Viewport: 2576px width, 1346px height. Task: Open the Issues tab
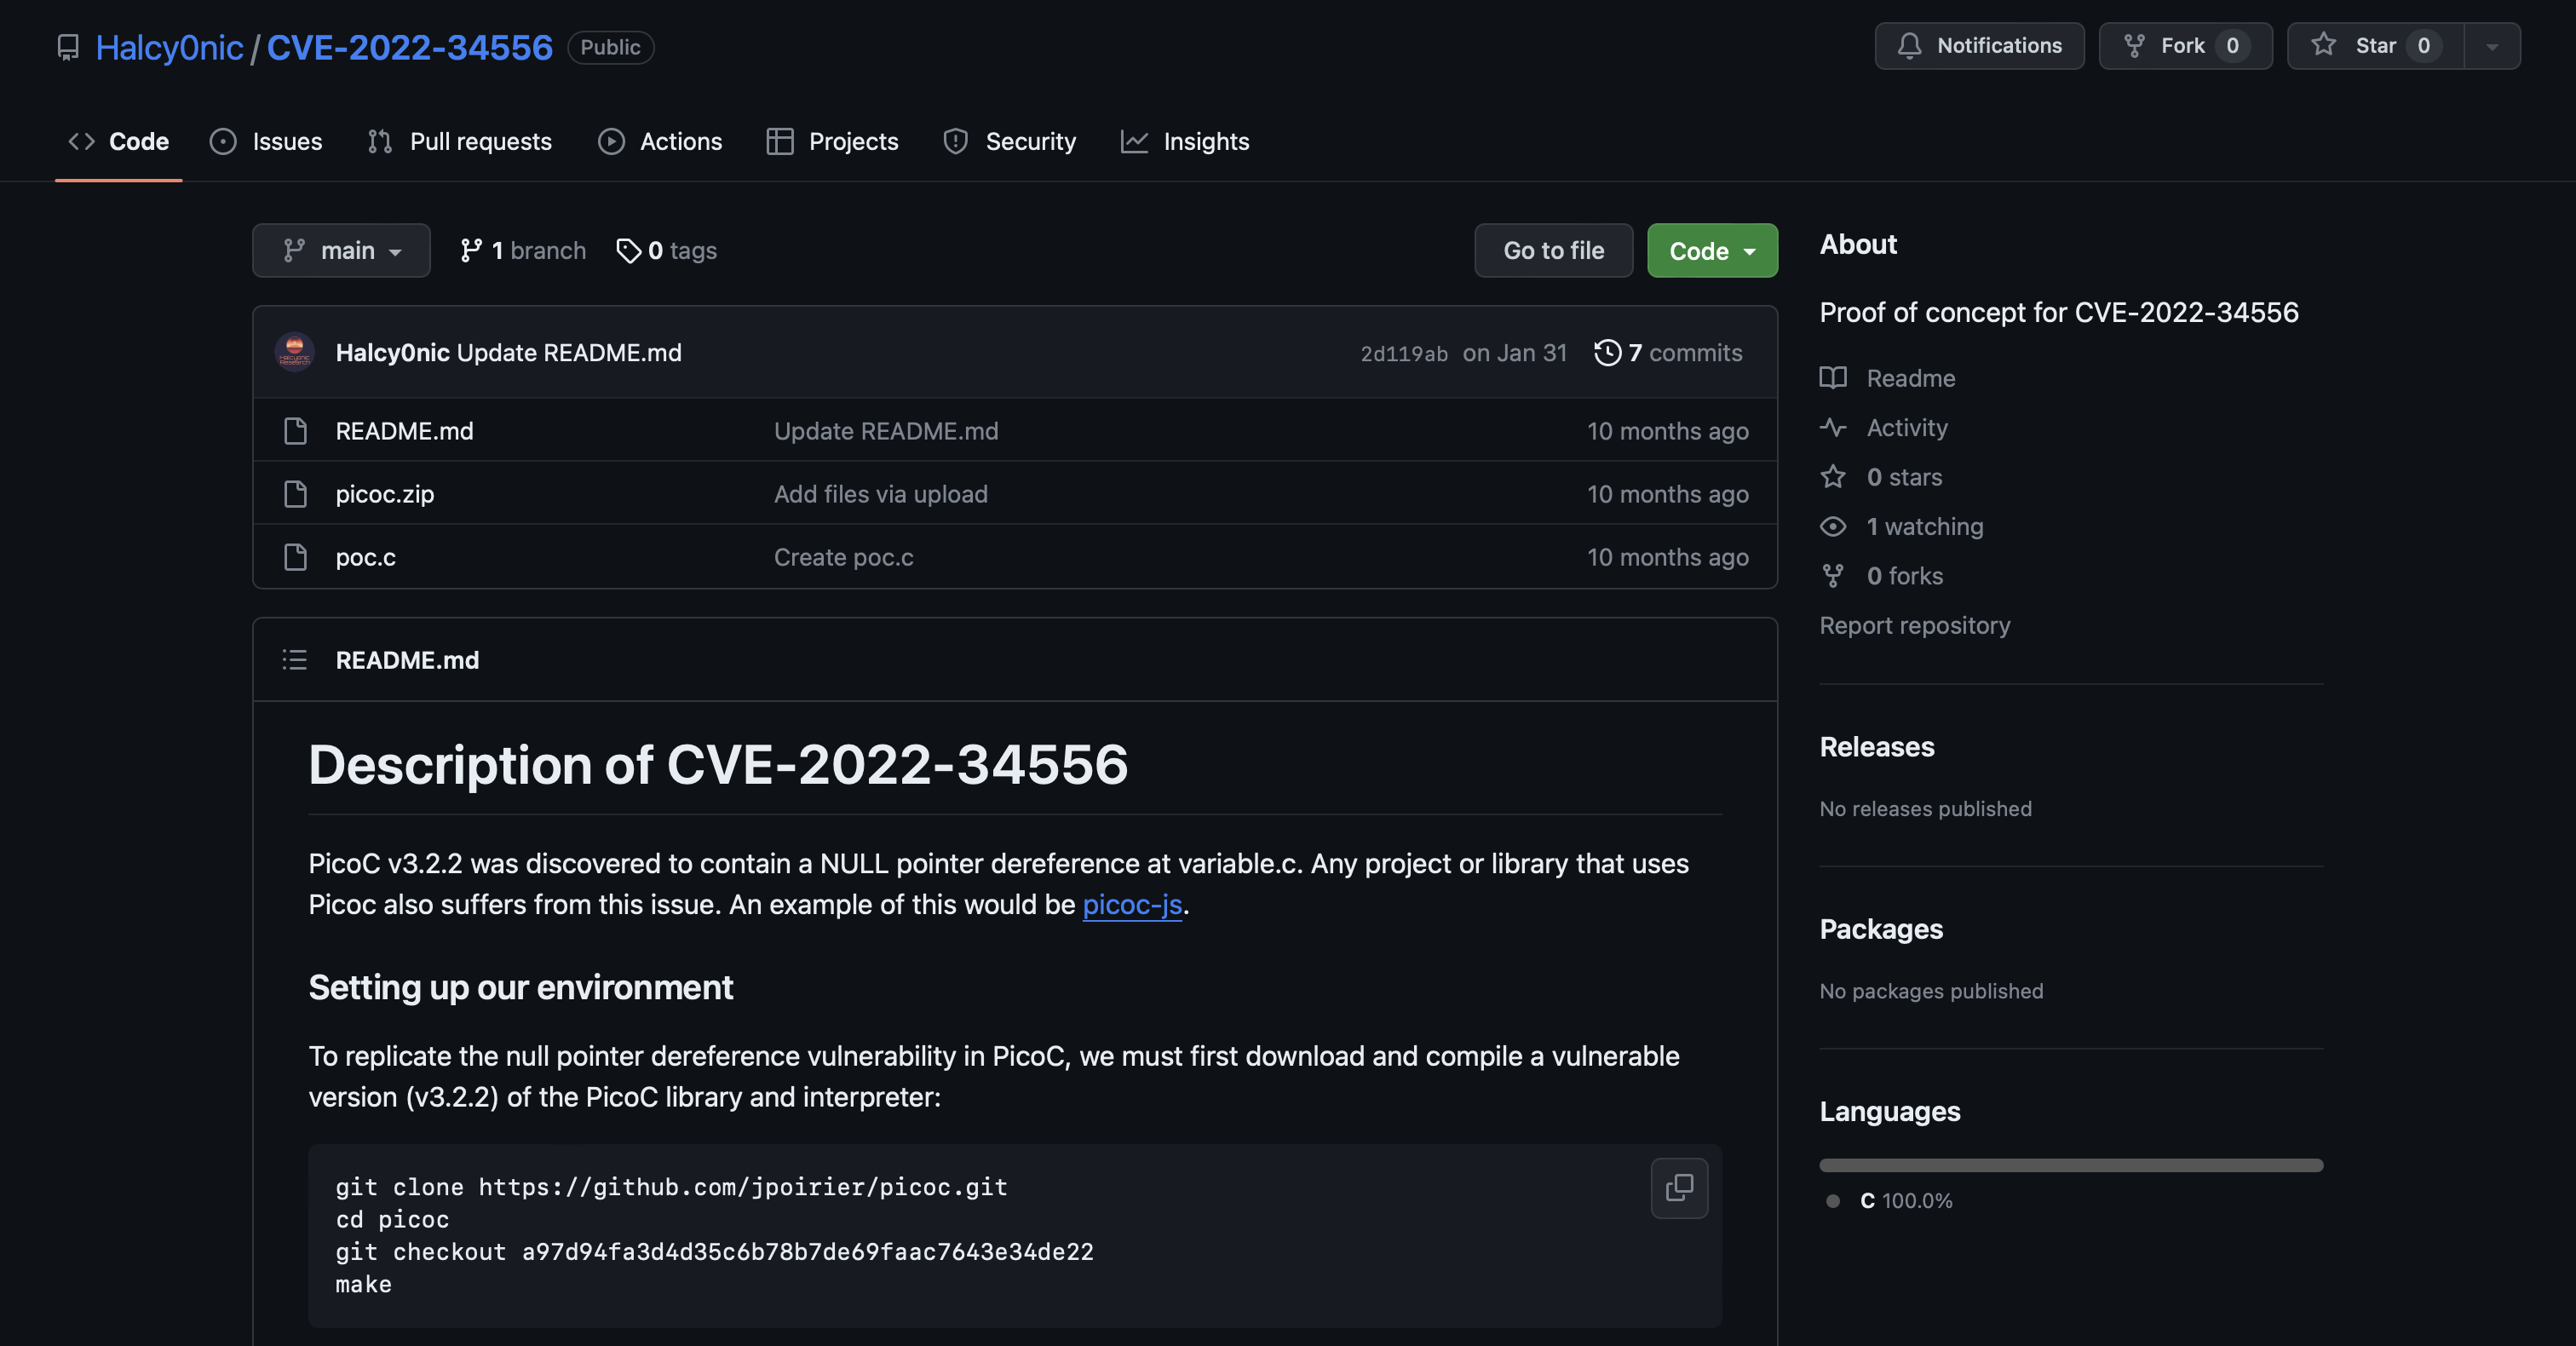(x=266, y=141)
